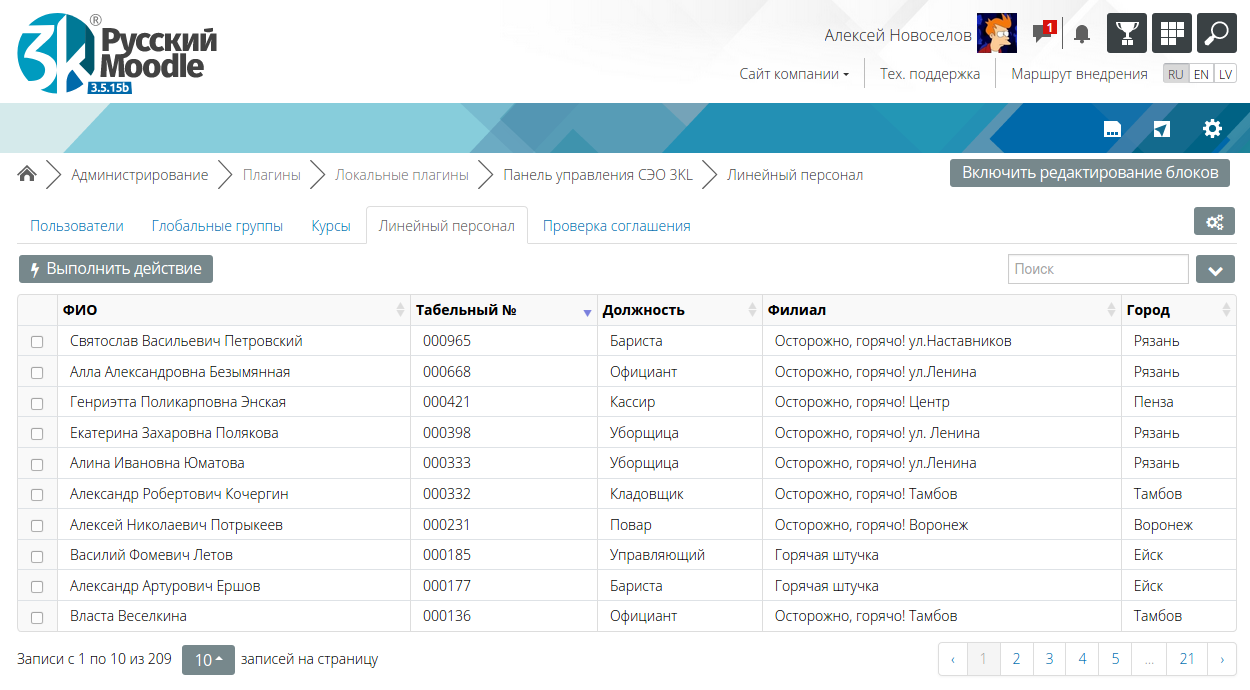Click the paper plane navigation icon
Screen dimensions: 1250x690
(x=1161, y=128)
